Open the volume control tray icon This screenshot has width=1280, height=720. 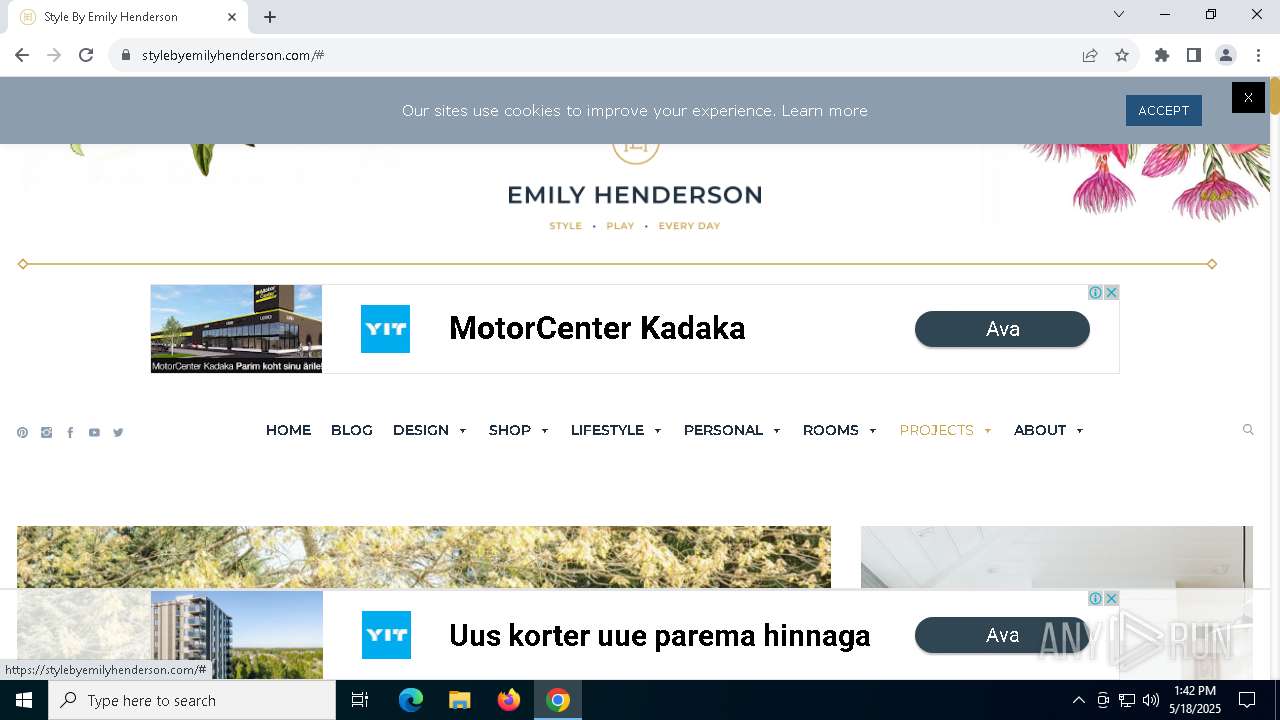pos(1151,700)
